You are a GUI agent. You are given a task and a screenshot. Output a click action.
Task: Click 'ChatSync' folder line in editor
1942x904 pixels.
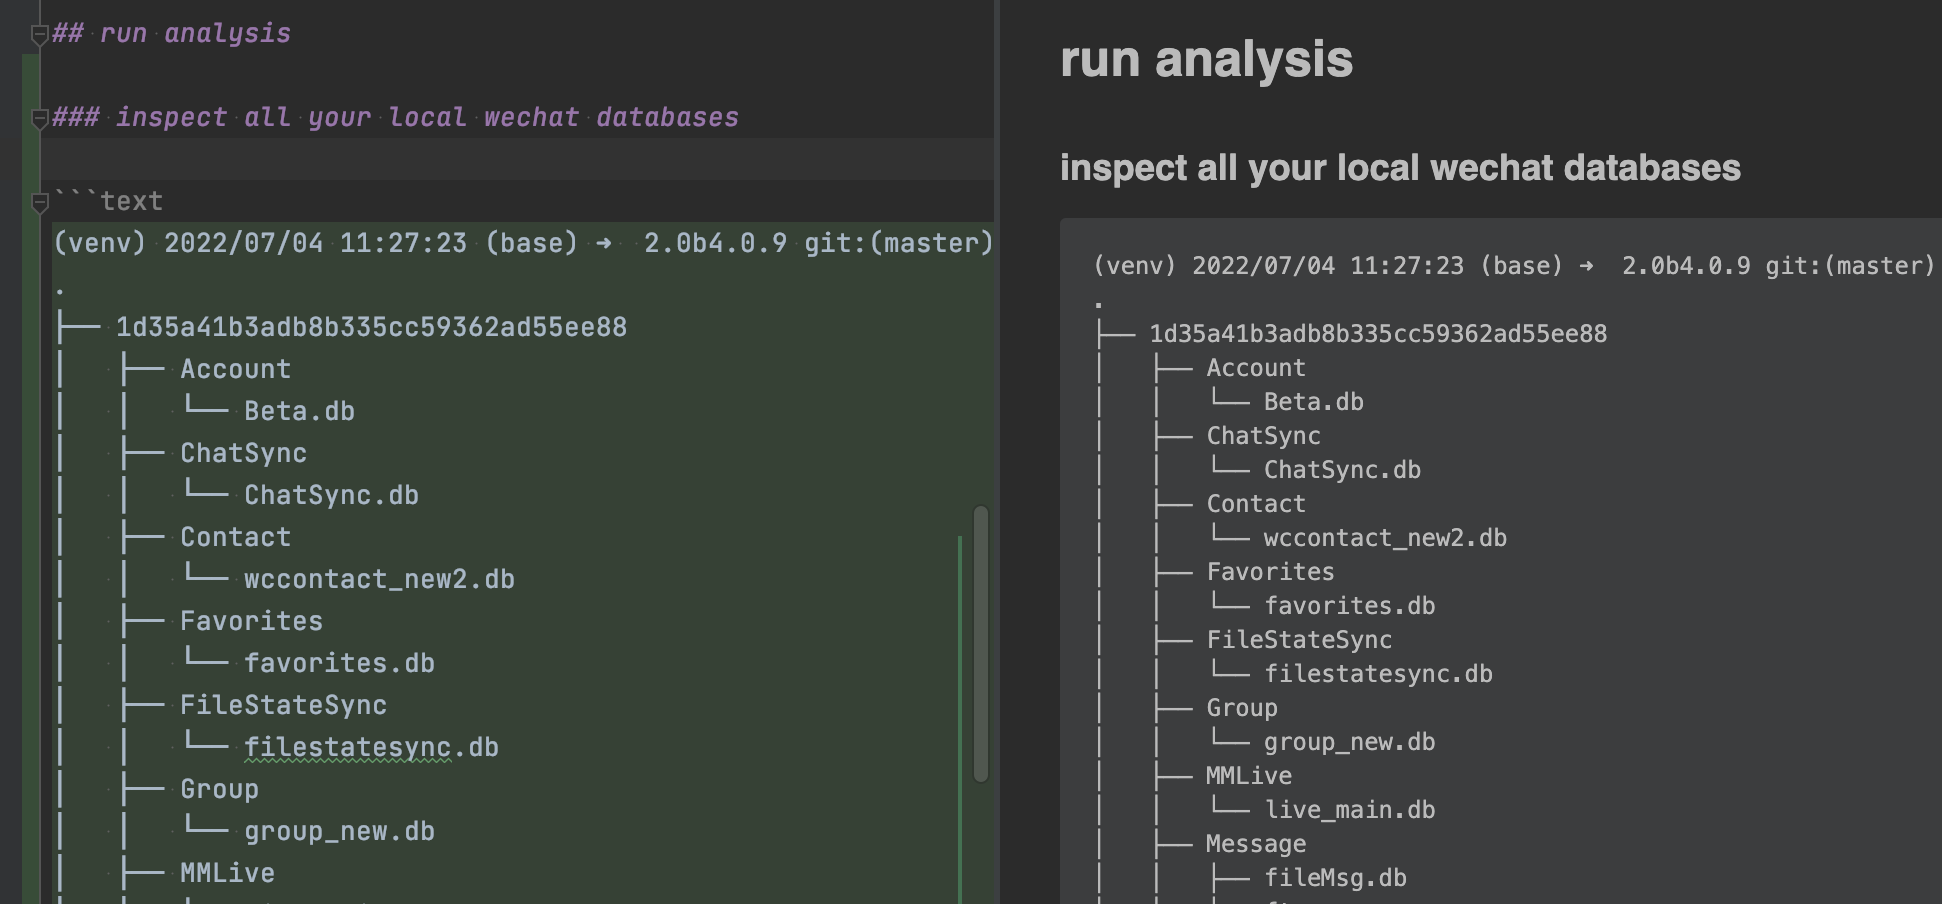click(x=243, y=453)
